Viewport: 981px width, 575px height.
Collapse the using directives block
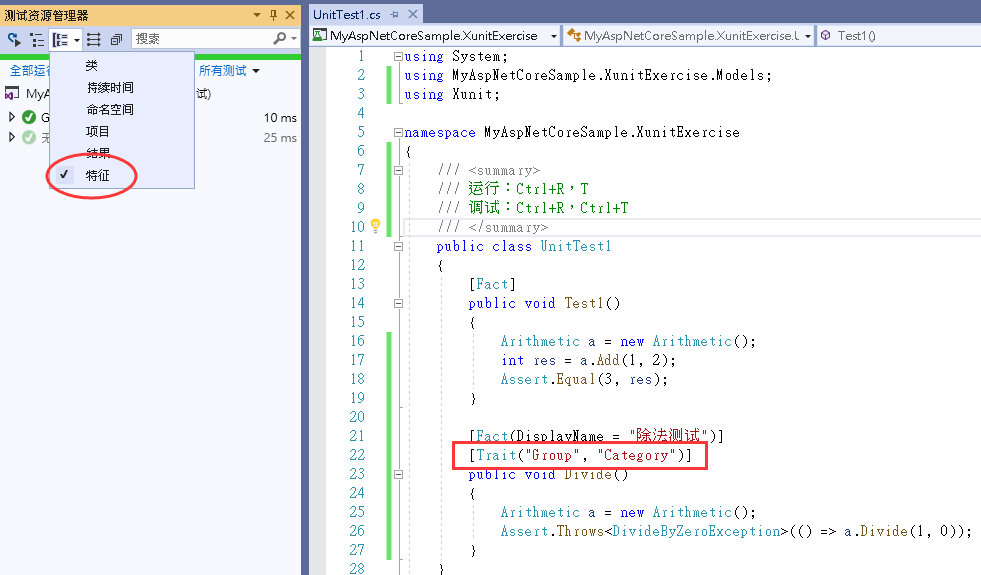(x=398, y=56)
